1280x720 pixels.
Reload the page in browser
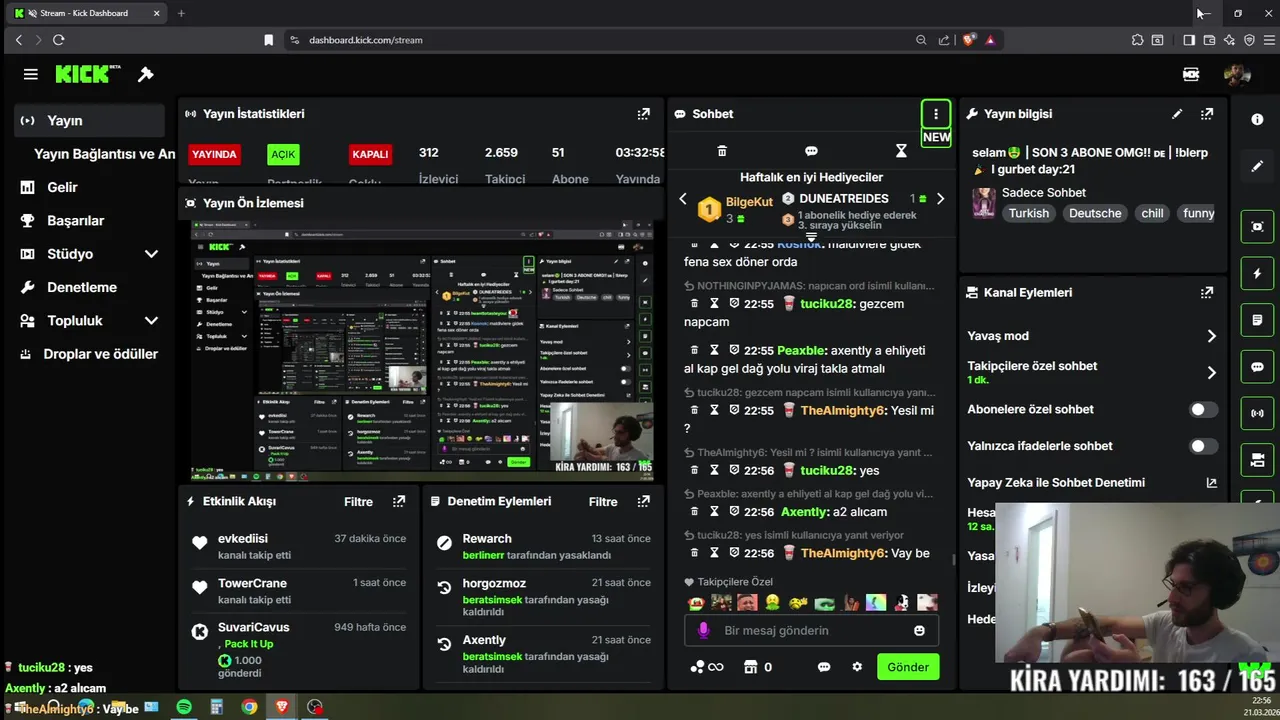(x=59, y=40)
